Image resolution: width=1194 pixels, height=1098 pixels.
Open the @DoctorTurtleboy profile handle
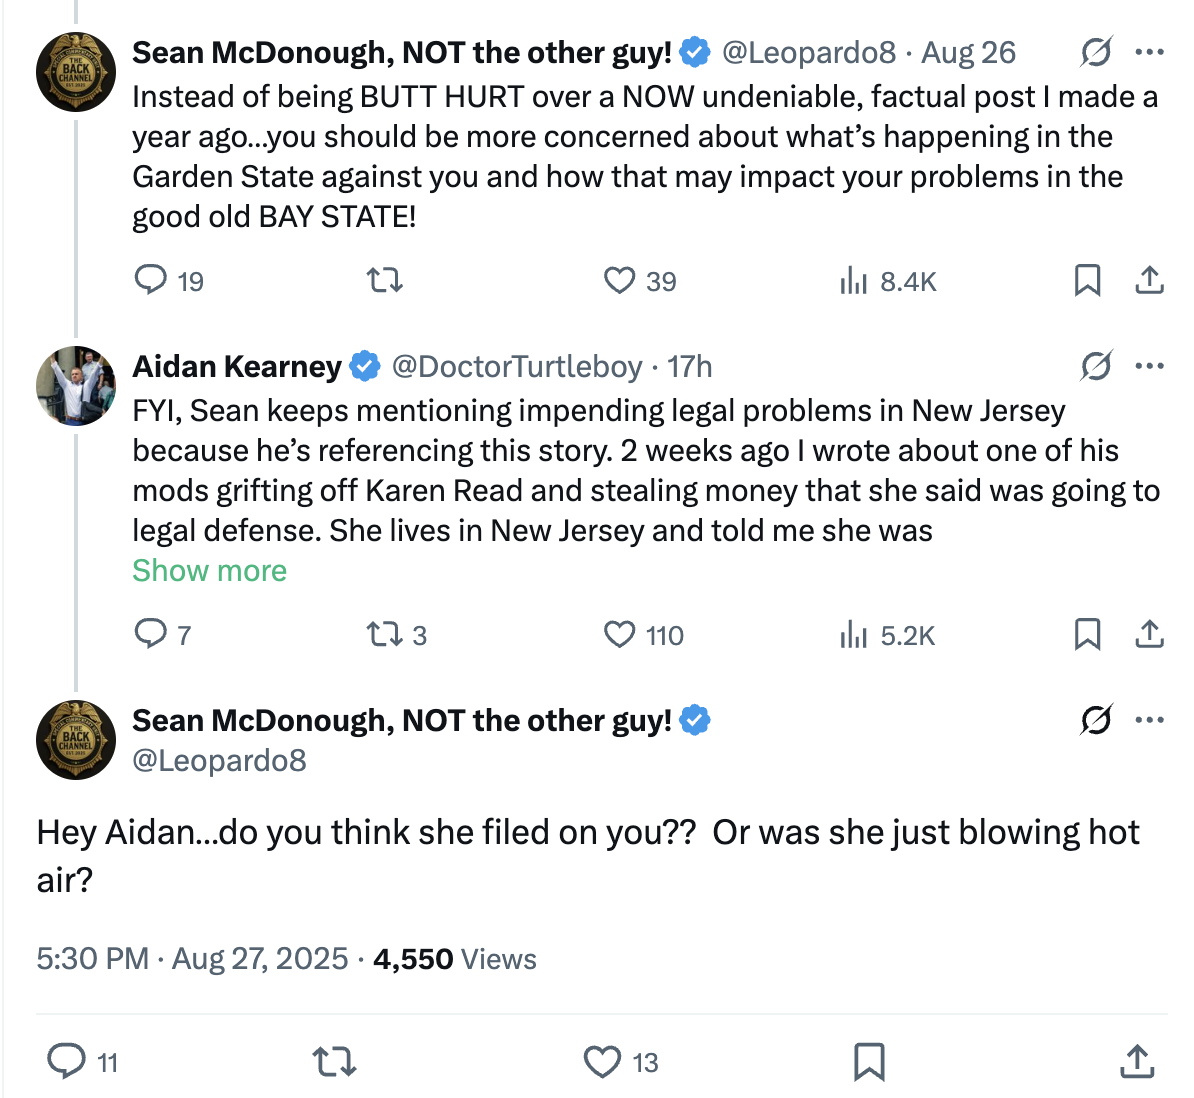point(516,367)
